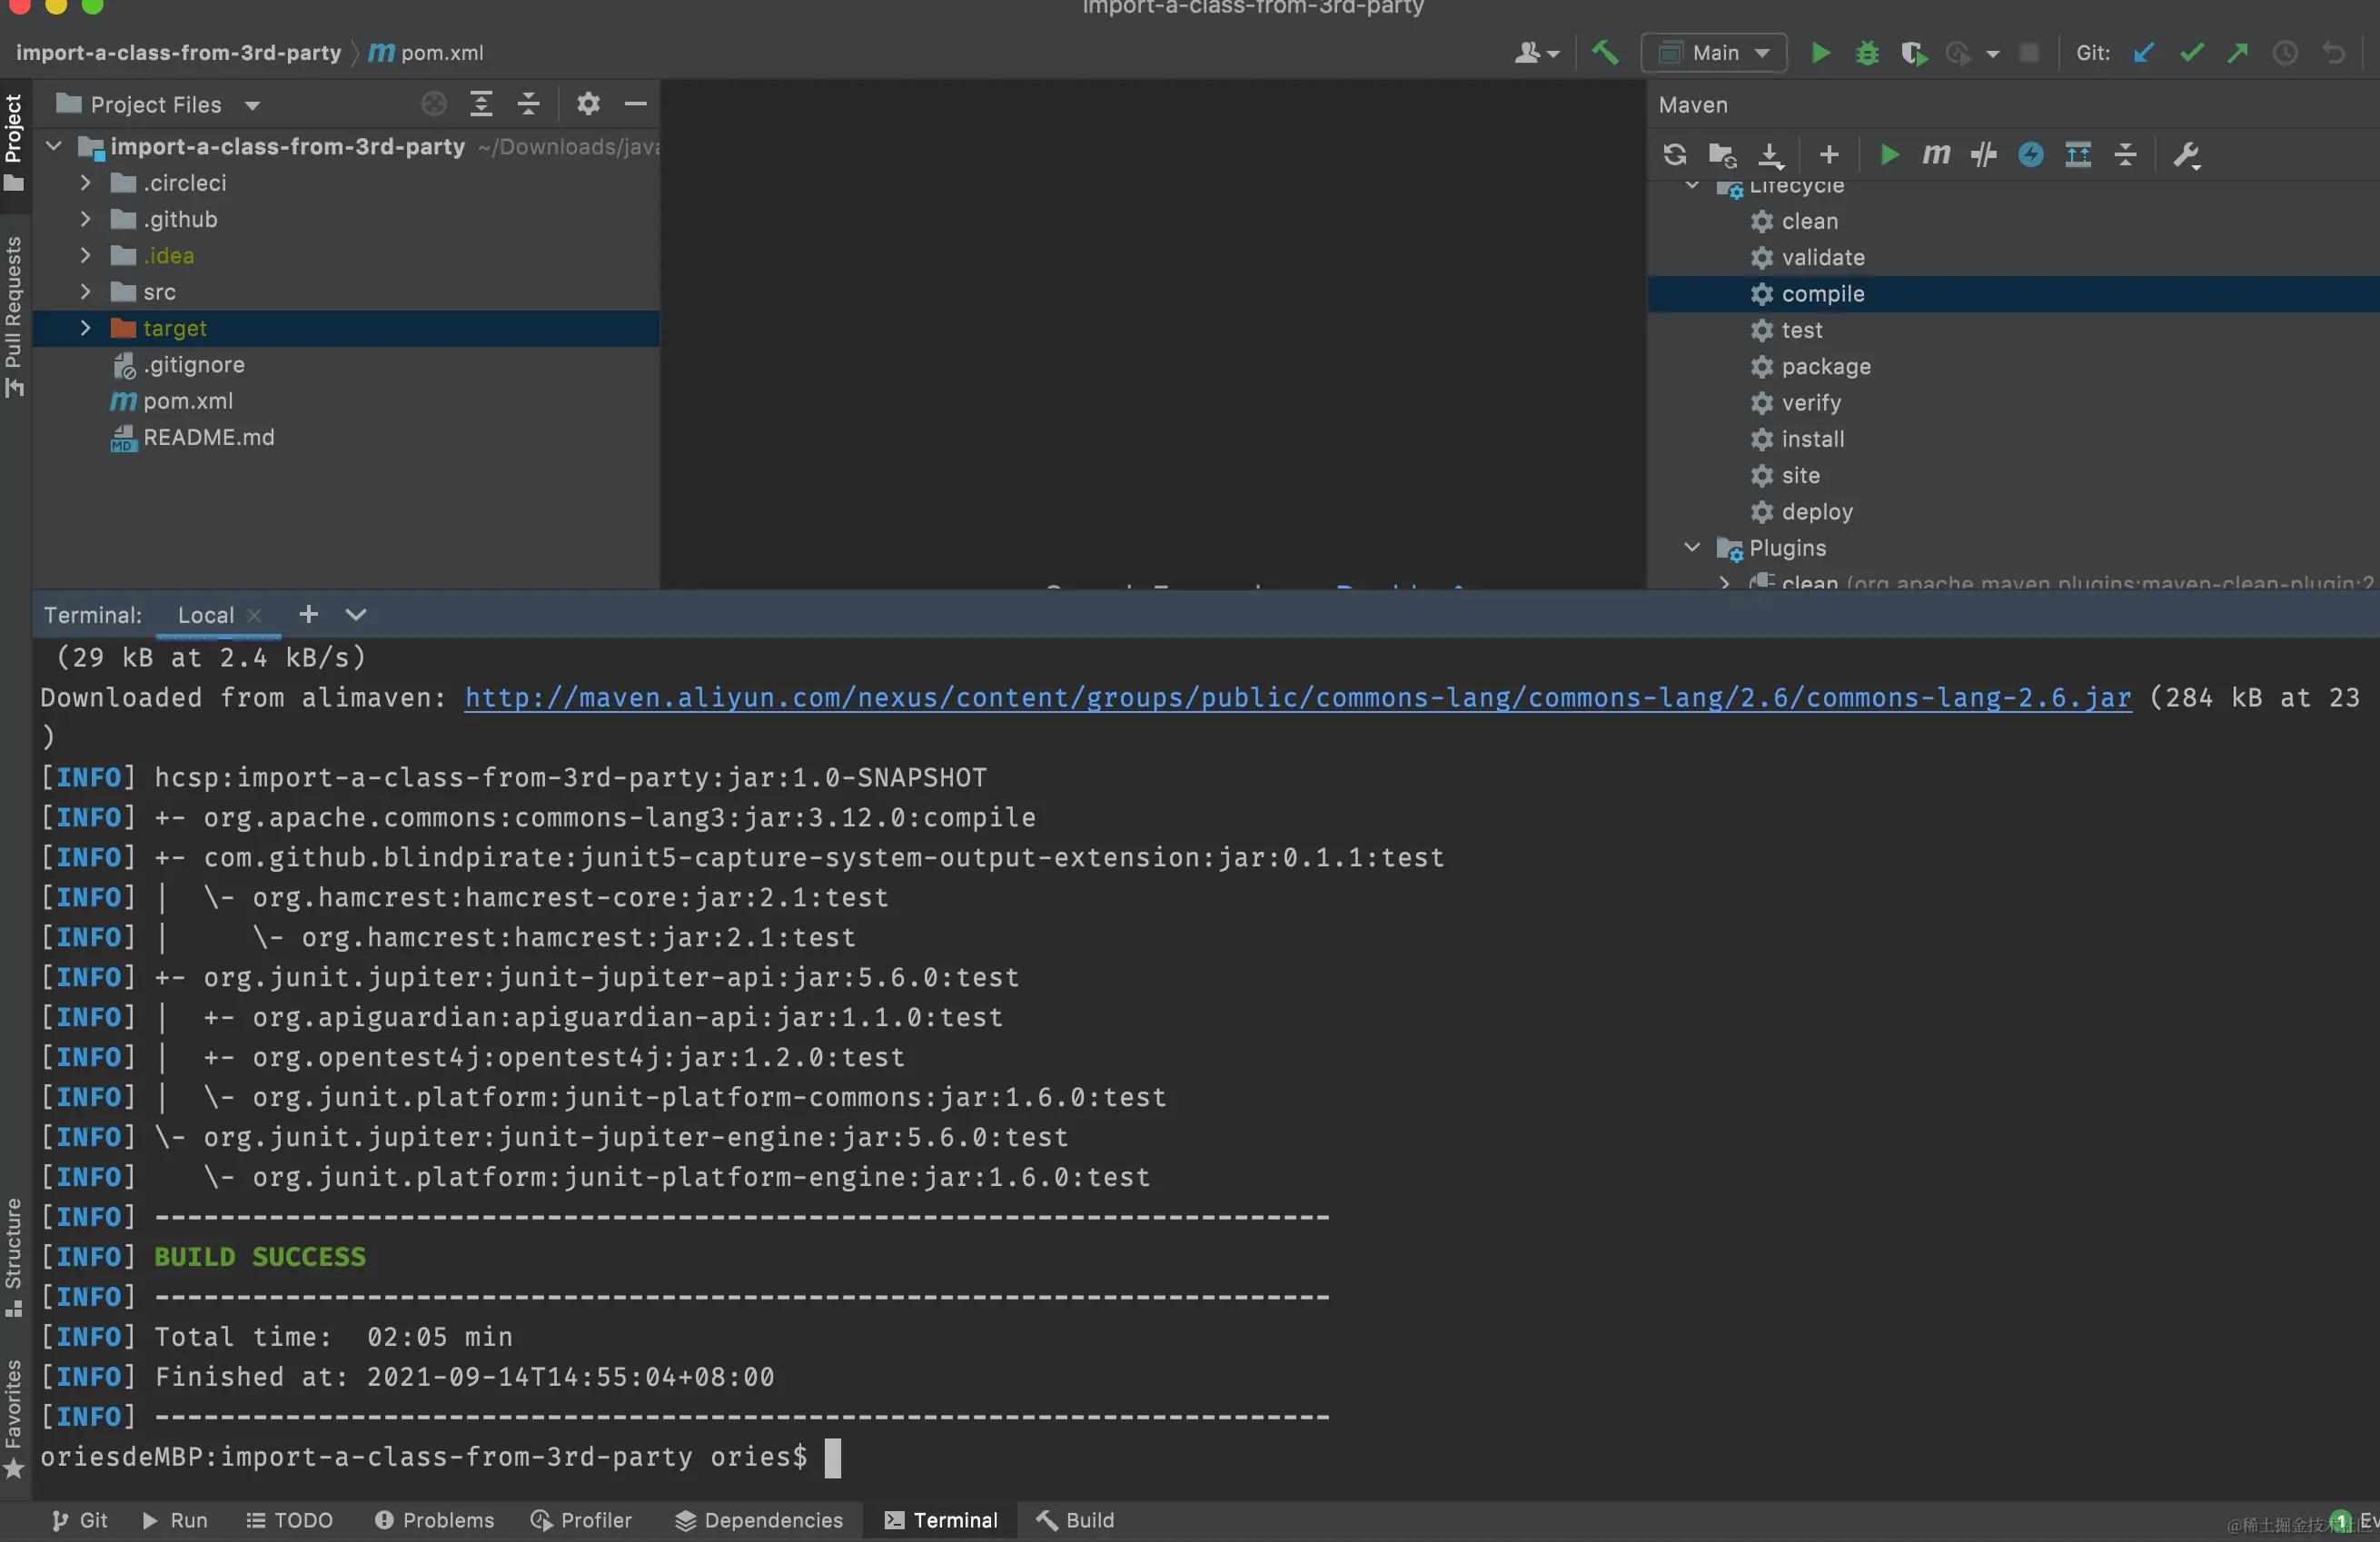Screen dimensions: 2380x1542
Task: Collapse the Maven Plugins node
Action: point(1691,548)
